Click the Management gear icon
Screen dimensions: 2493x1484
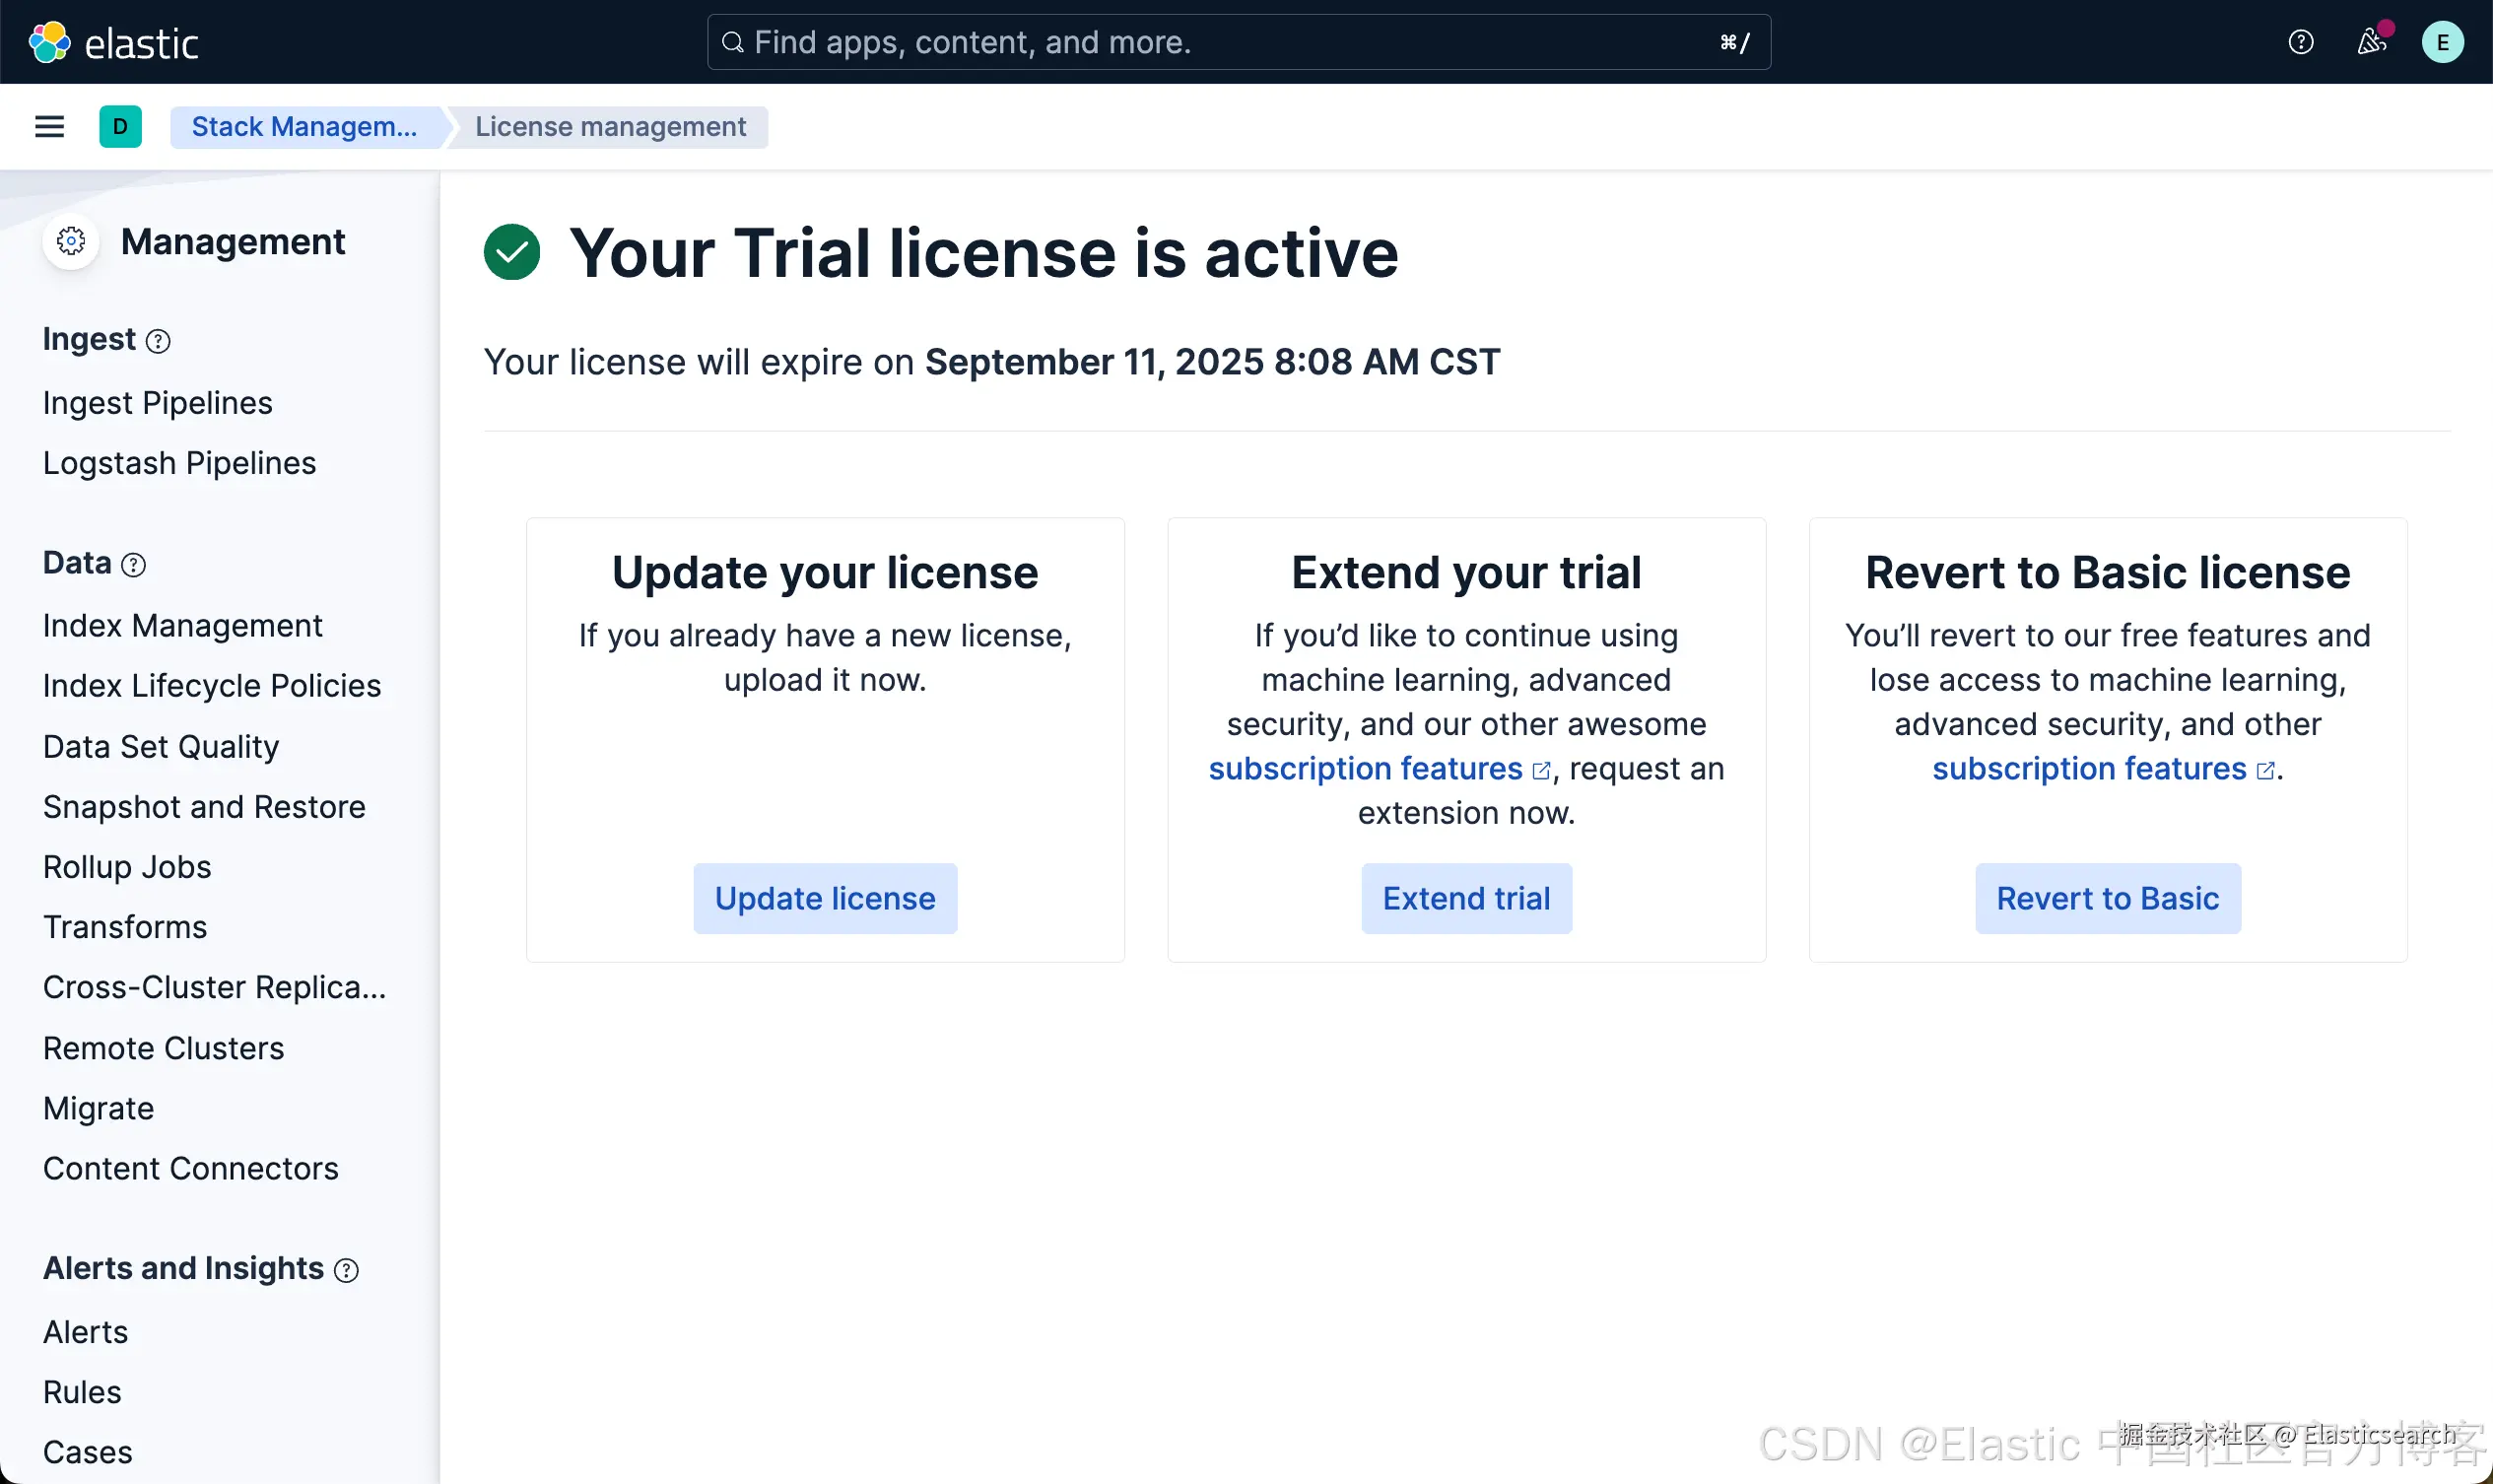pyautogui.click(x=71, y=241)
